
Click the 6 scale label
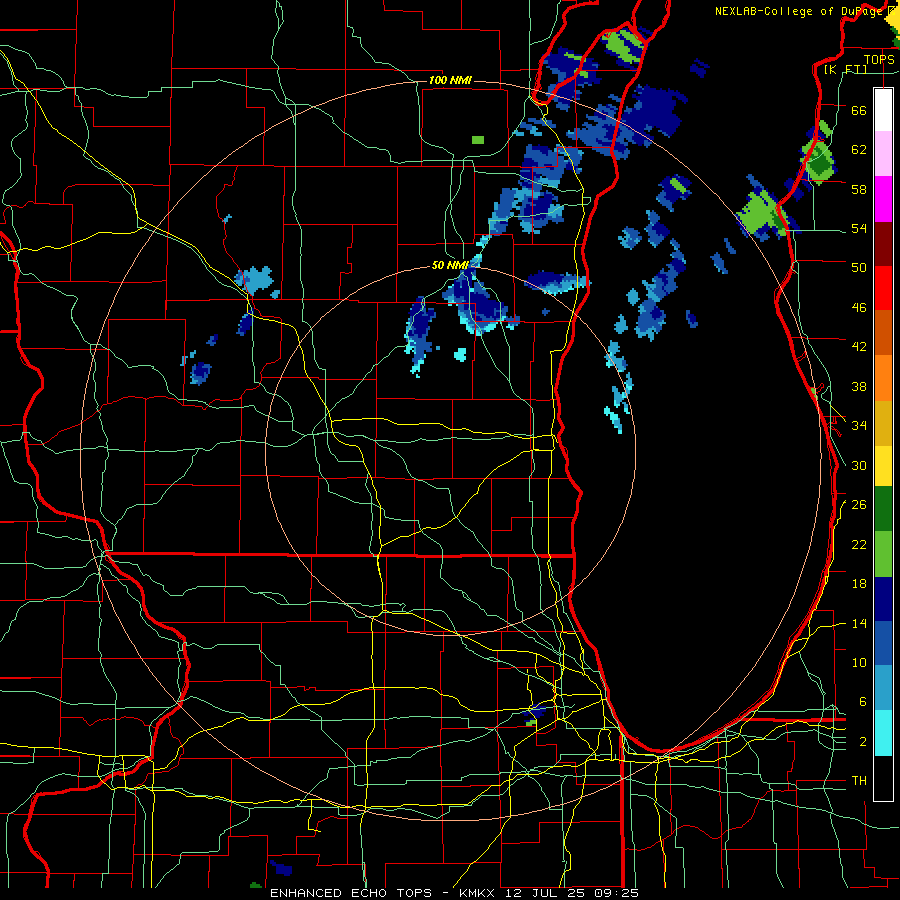coord(863,701)
